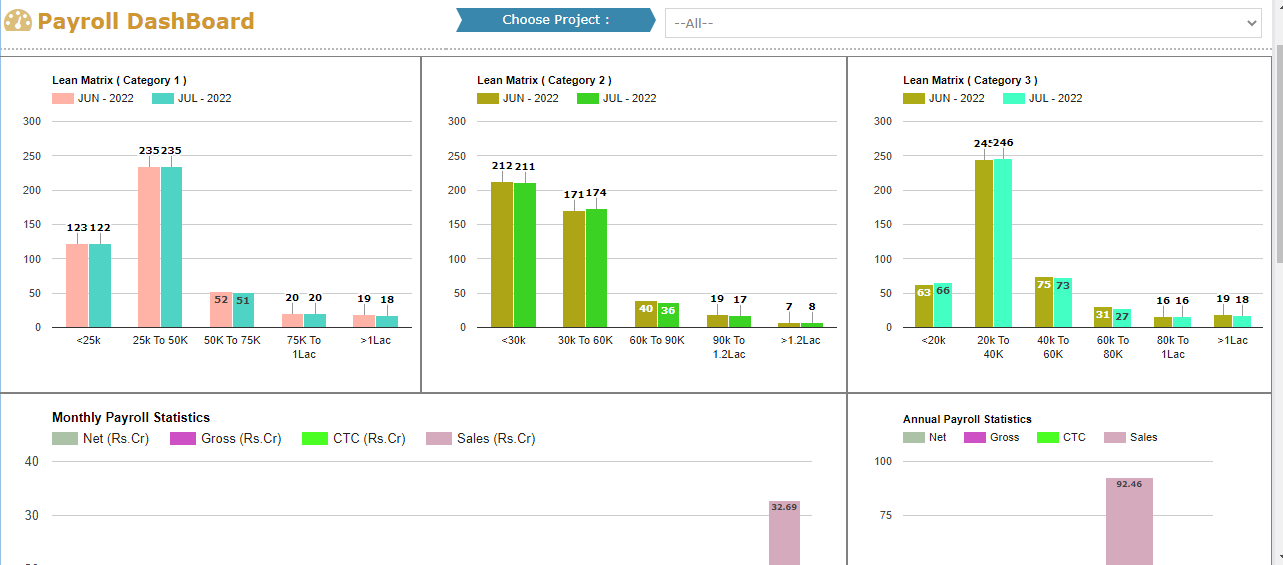This screenshot has width=1283, height=565.
Task: Open the Choose Project dropdown
Action: point(962,23)
